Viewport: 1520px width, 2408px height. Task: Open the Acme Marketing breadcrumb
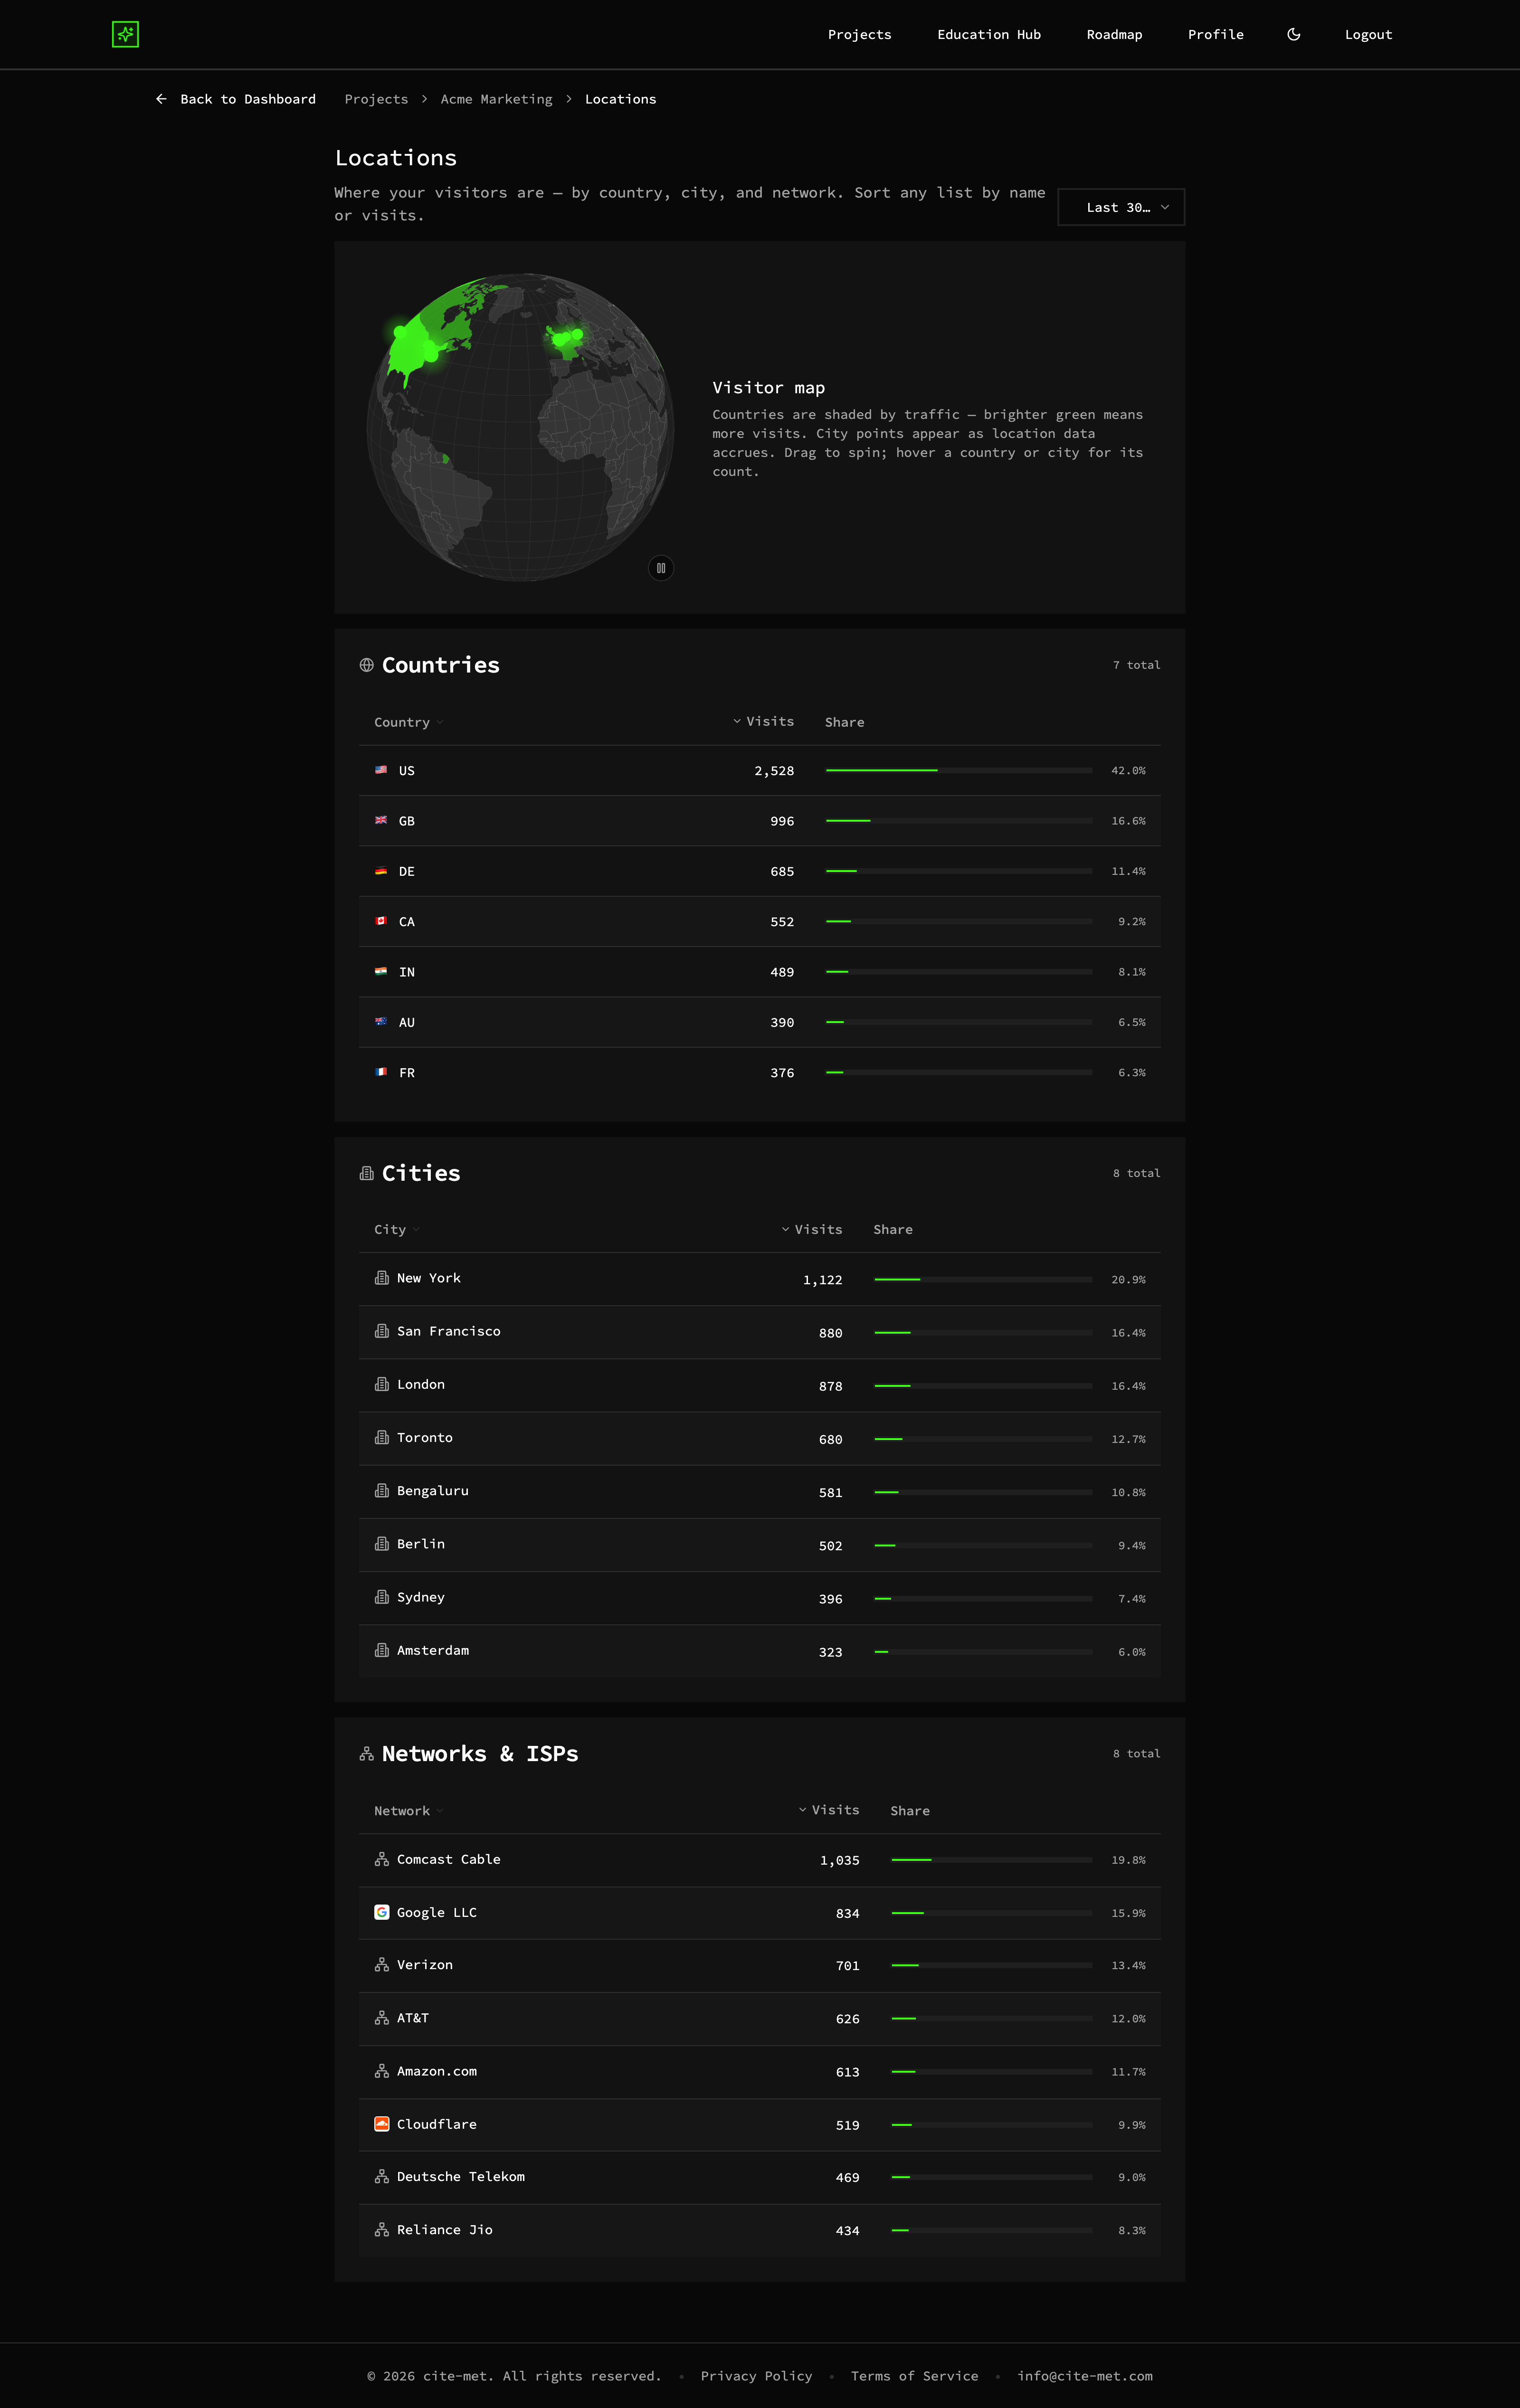[496, 99]
